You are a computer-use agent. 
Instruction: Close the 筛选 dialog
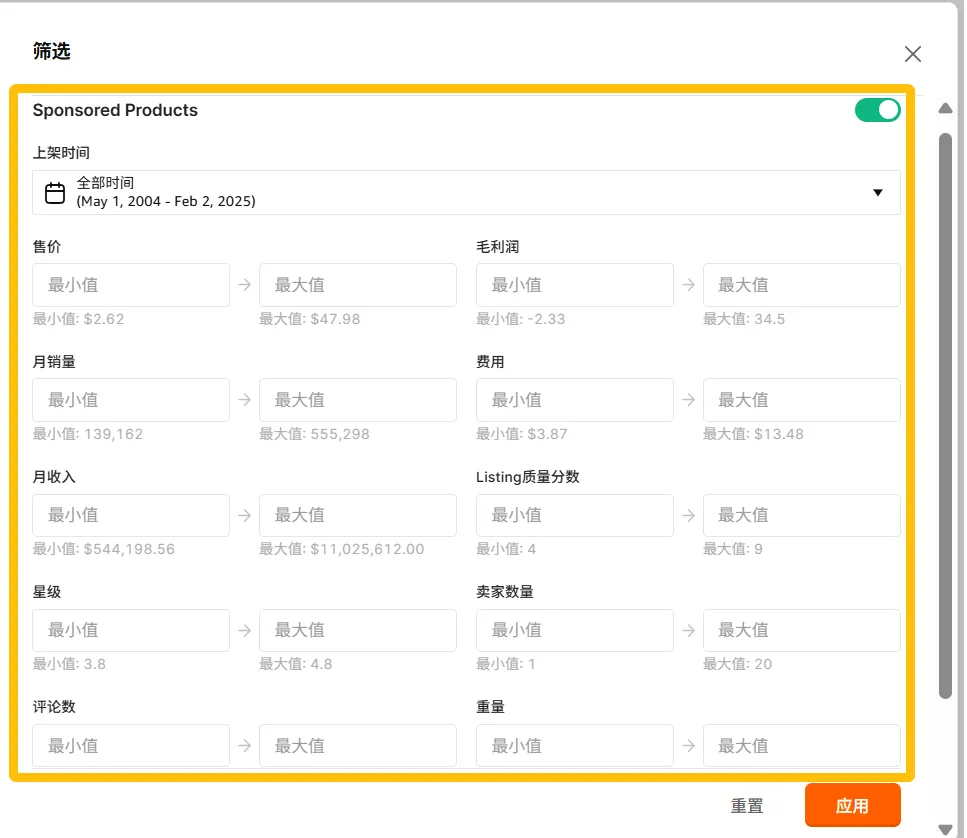[913, 54]
